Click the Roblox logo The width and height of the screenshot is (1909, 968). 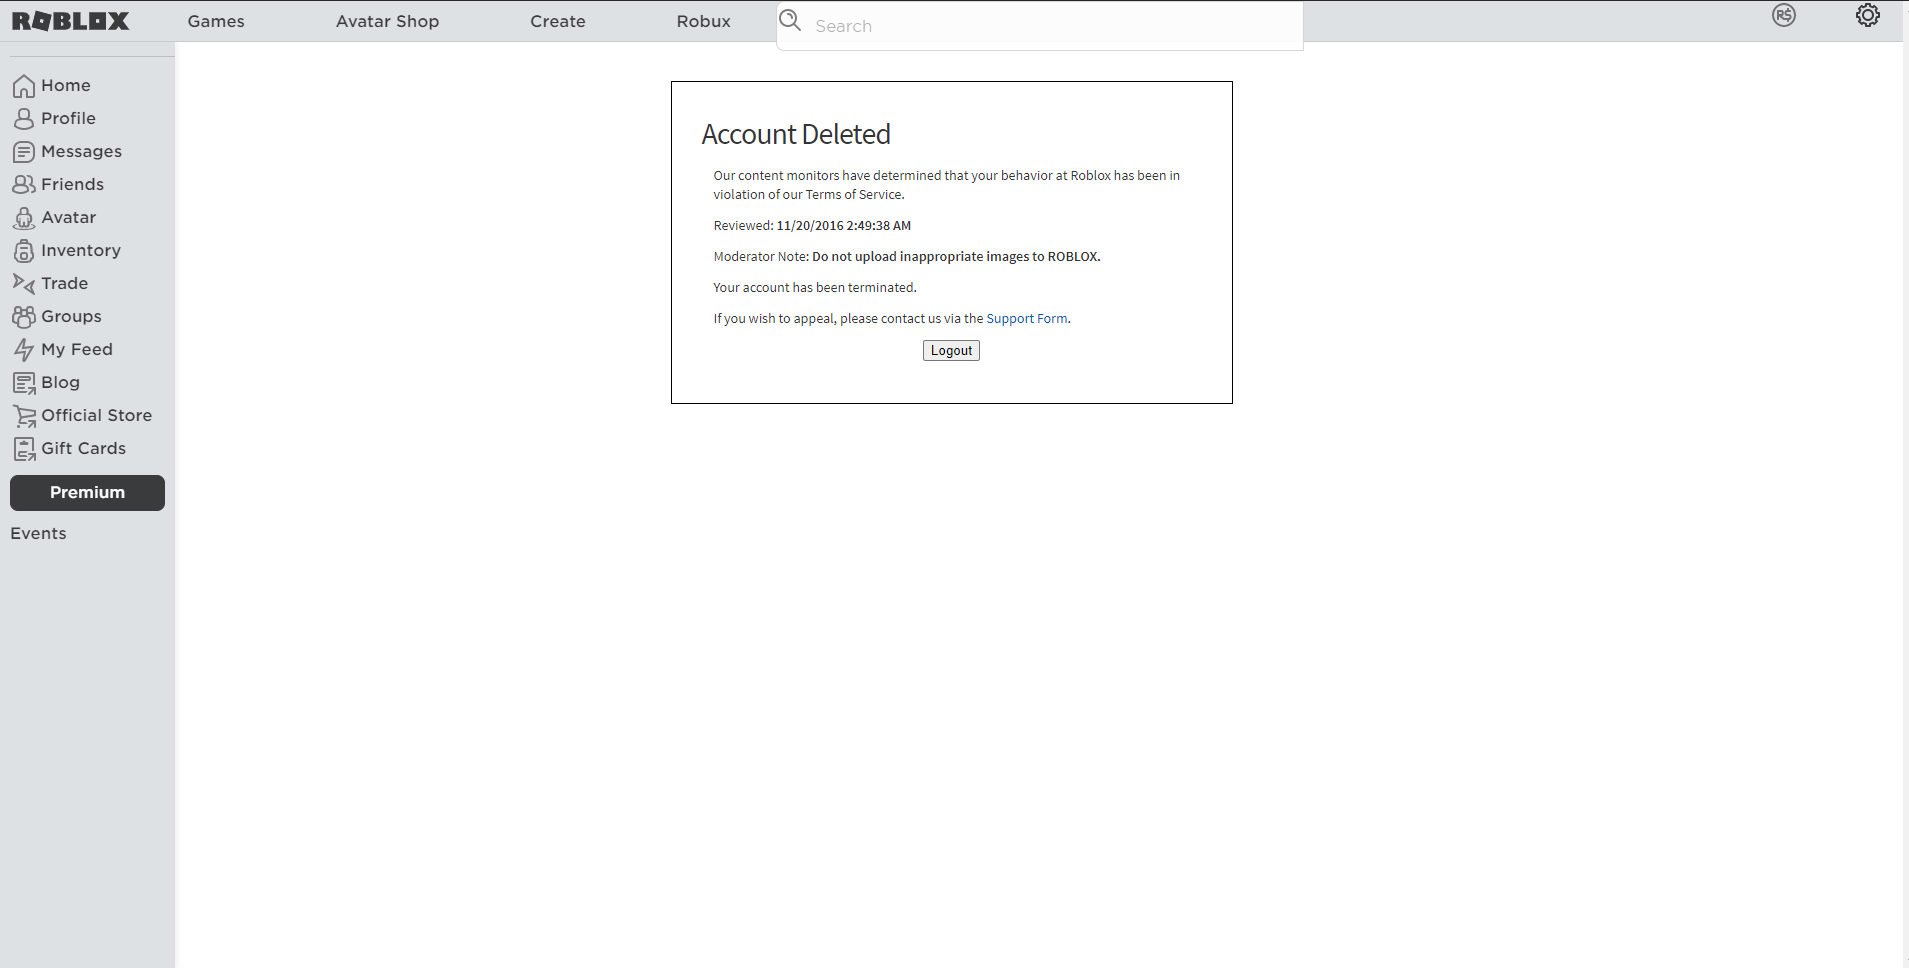(x=70, y=21)
